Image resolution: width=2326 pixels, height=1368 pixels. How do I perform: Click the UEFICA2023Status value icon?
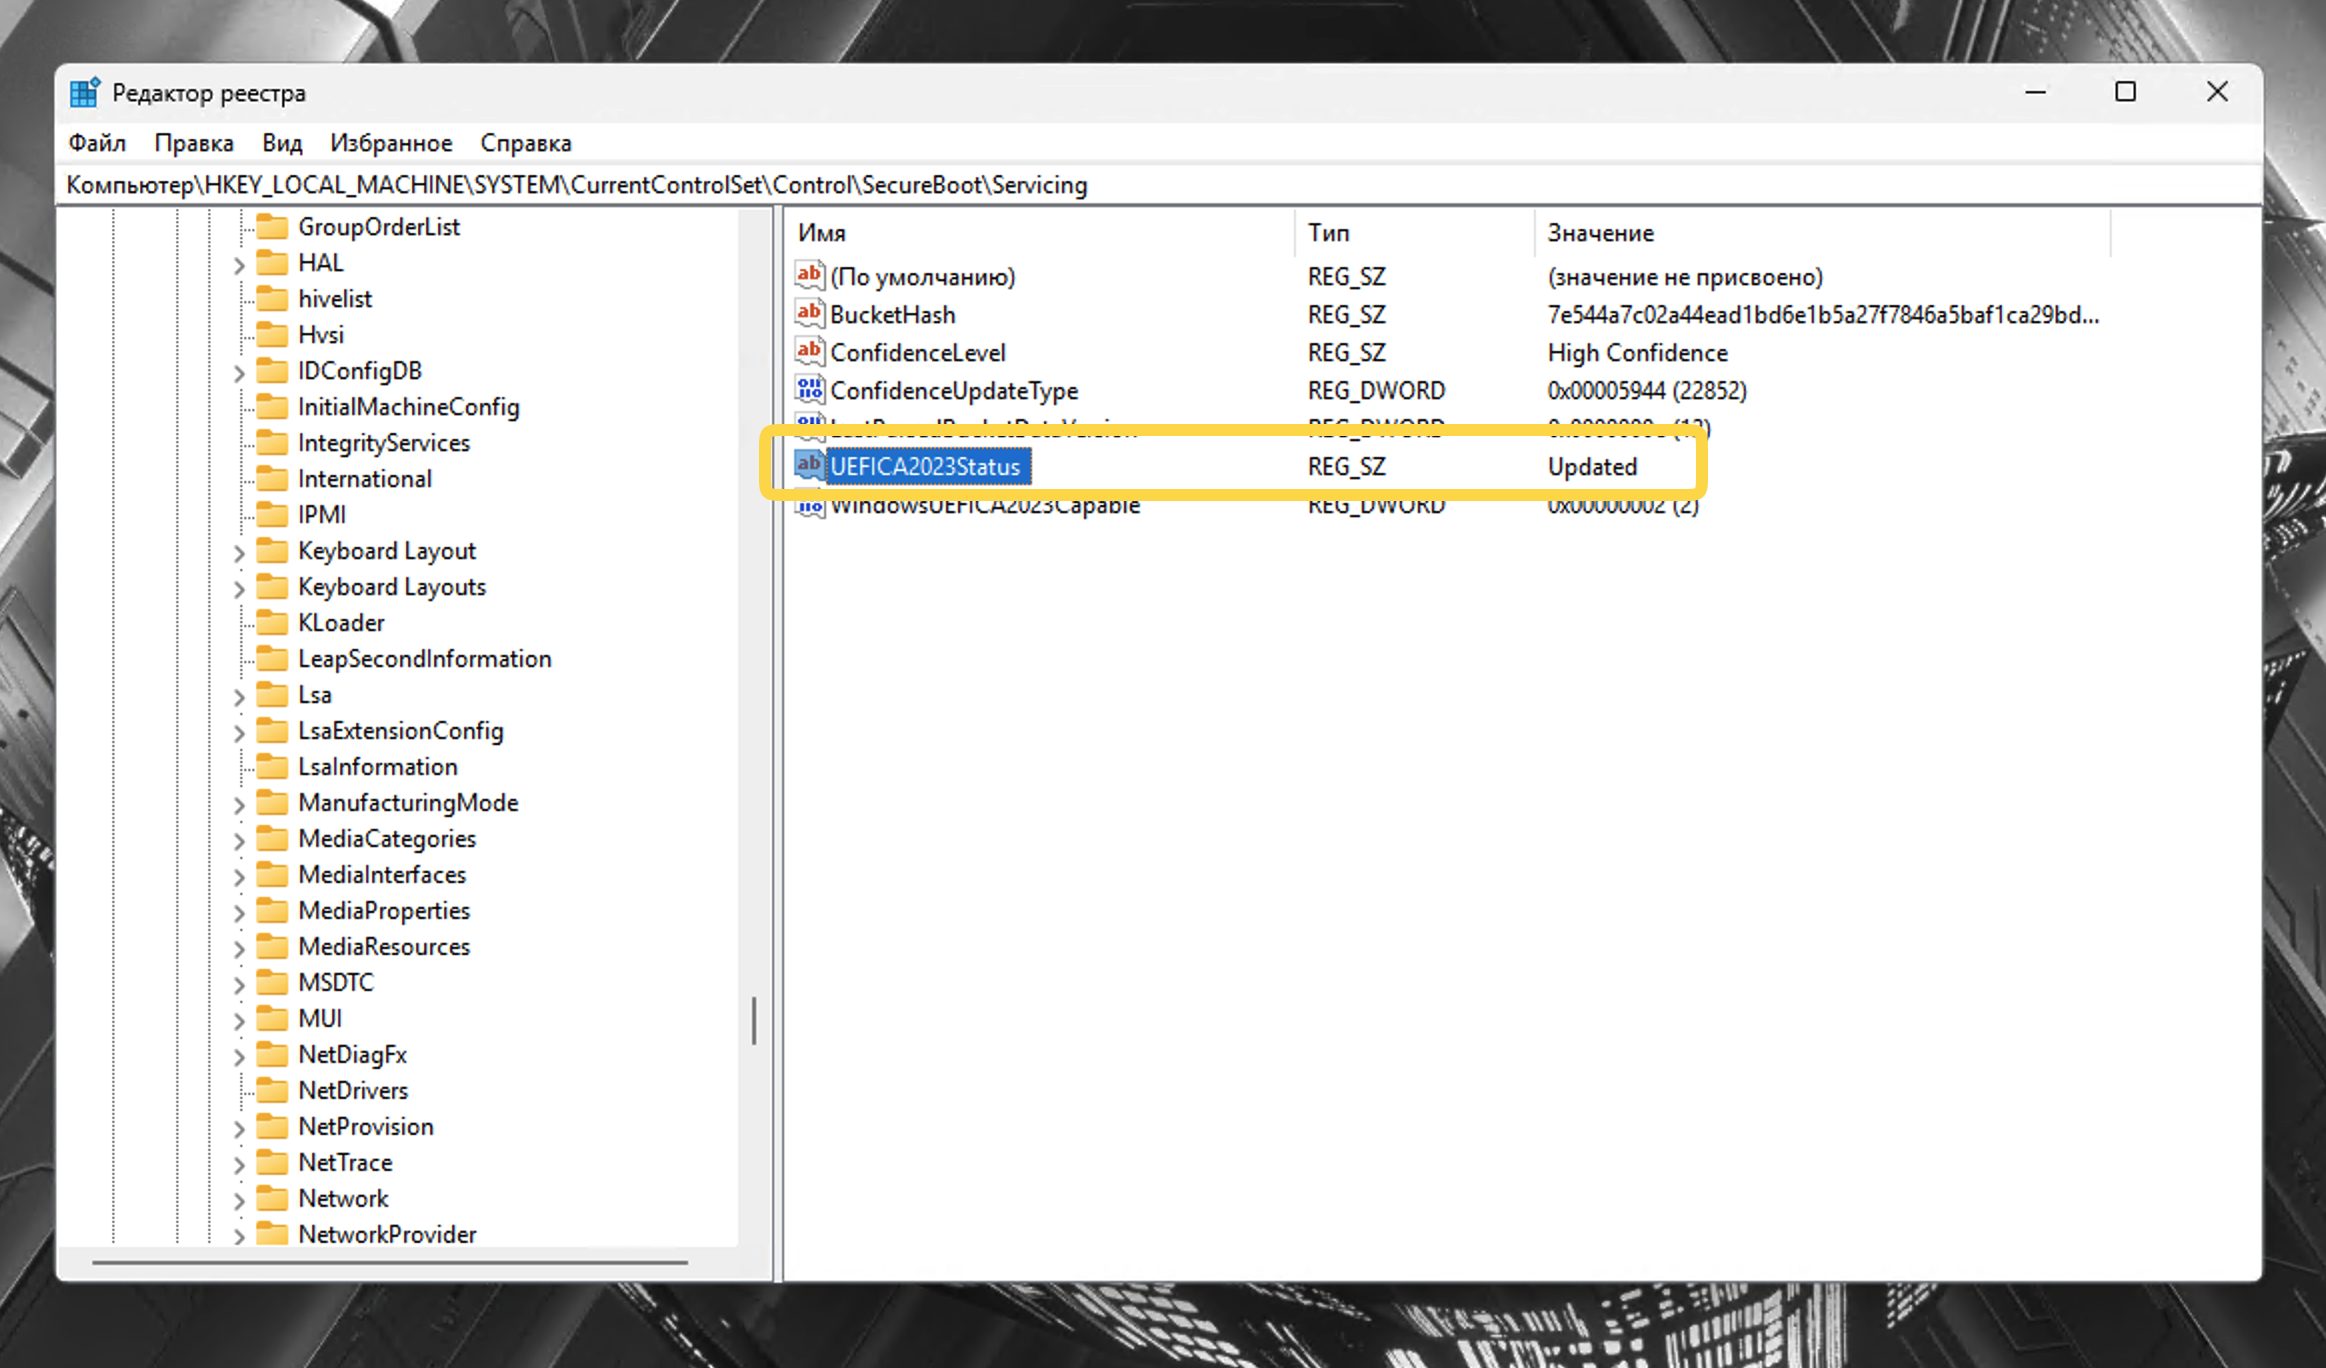(809, 466)
